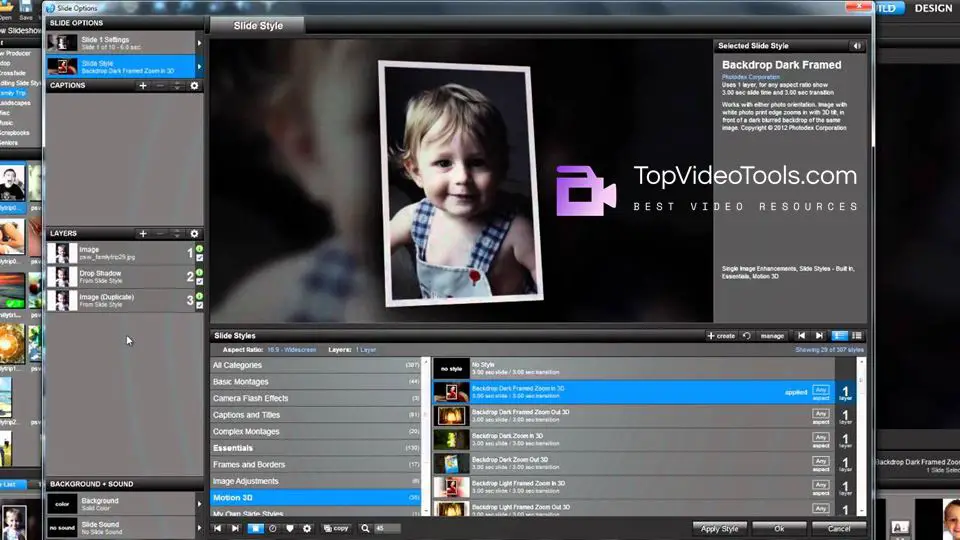Click the Layers reorder arrows icon
This screenshot has width=960, height=540.
click(x=177, y=233)
